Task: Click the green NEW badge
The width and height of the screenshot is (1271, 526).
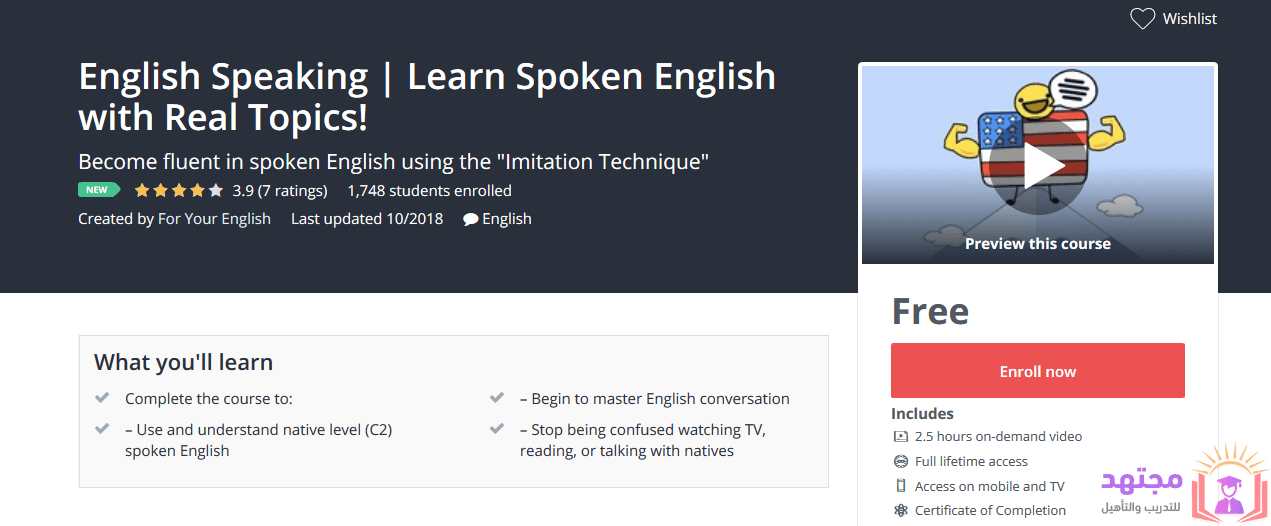Action: point(98,190)
